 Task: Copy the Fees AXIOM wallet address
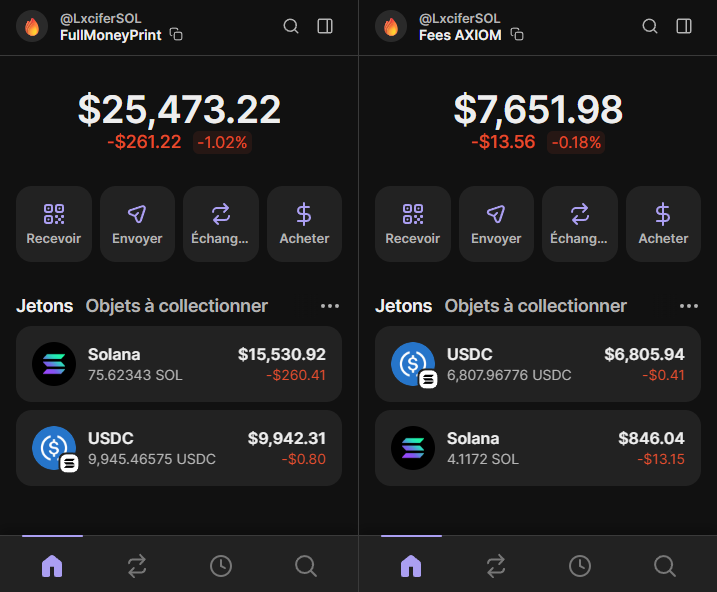[517, 34]
